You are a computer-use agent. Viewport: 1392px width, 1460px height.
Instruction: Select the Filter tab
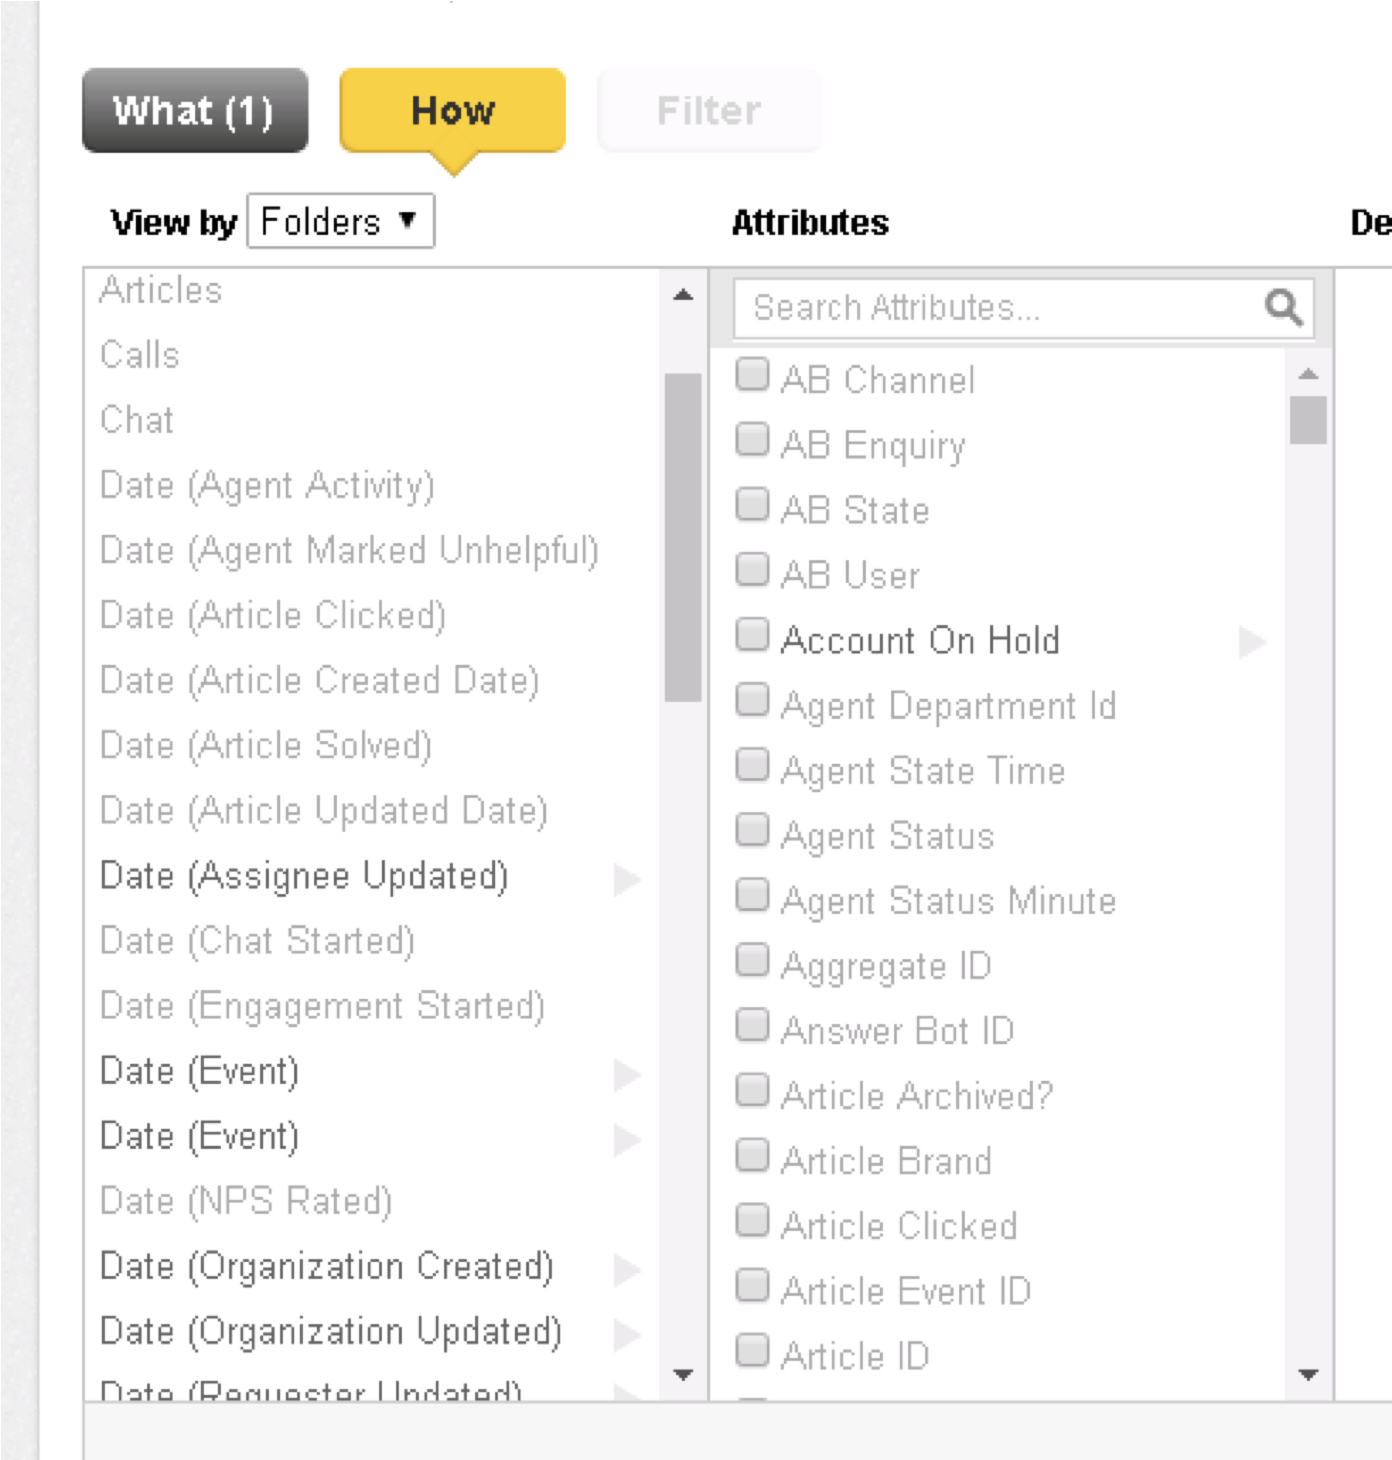709,111
